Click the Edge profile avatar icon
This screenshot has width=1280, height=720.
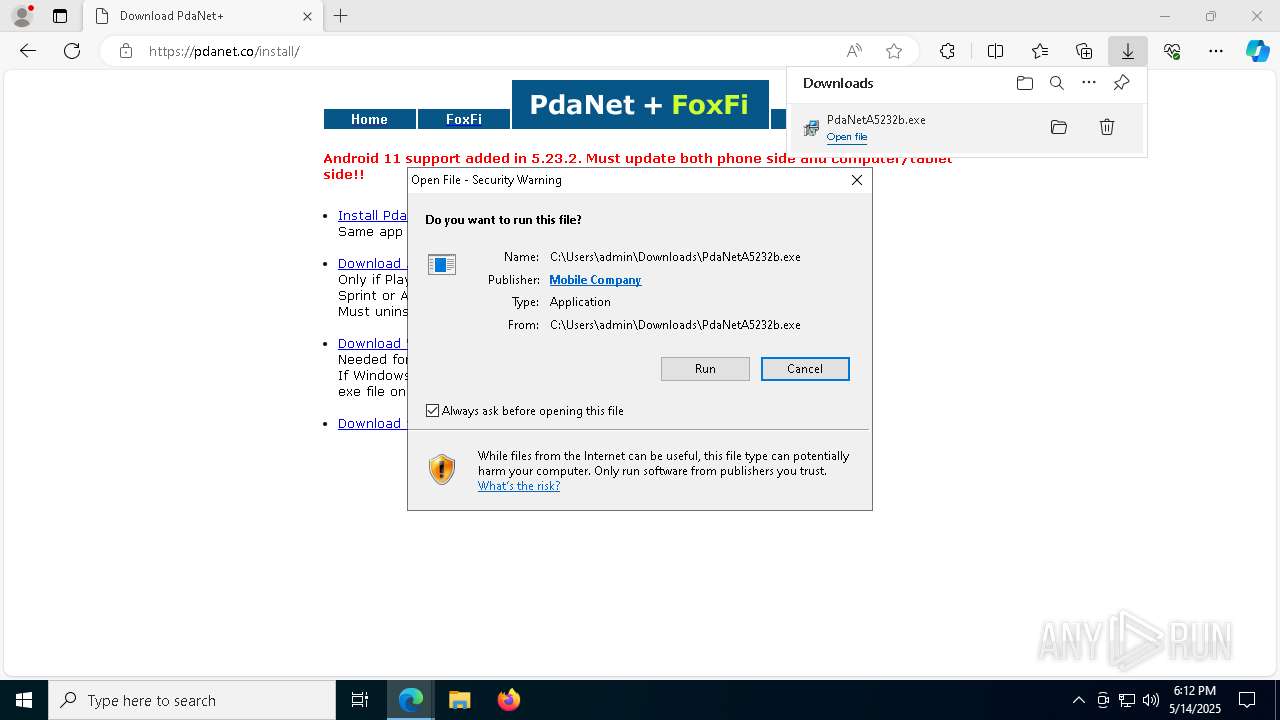(x=21, y=16)
